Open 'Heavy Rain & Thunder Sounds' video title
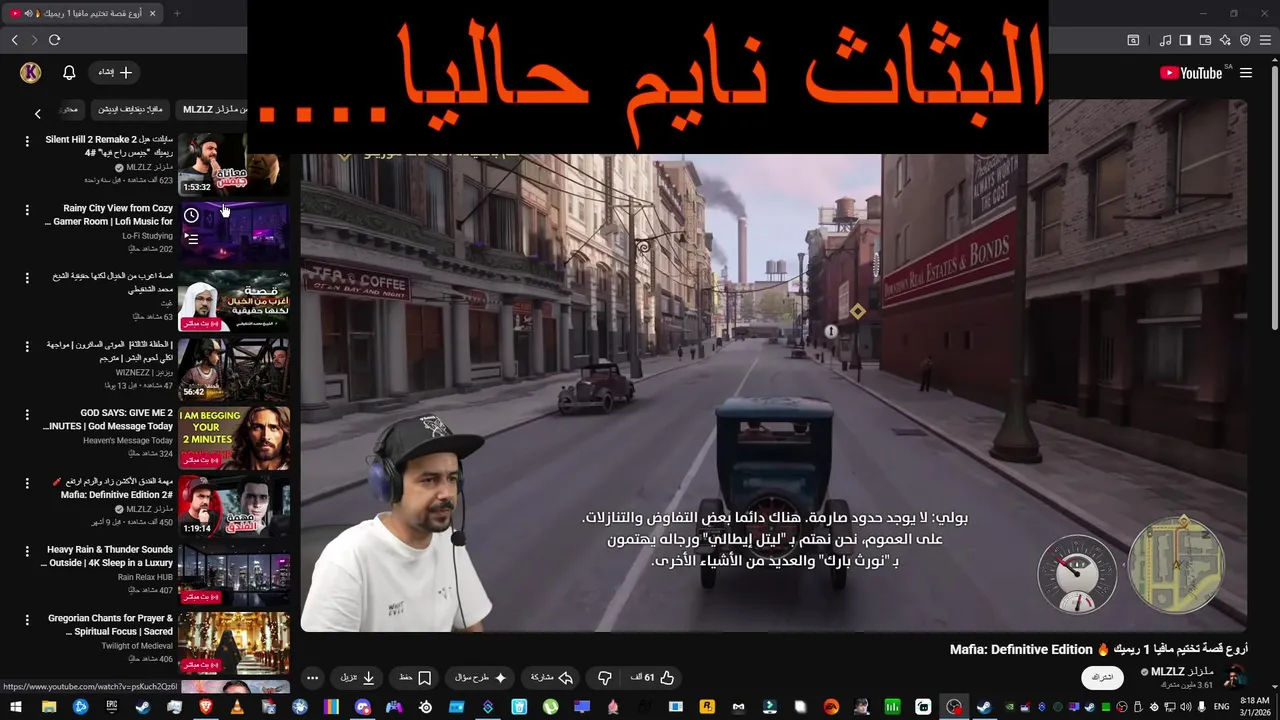 coord(108,556)
